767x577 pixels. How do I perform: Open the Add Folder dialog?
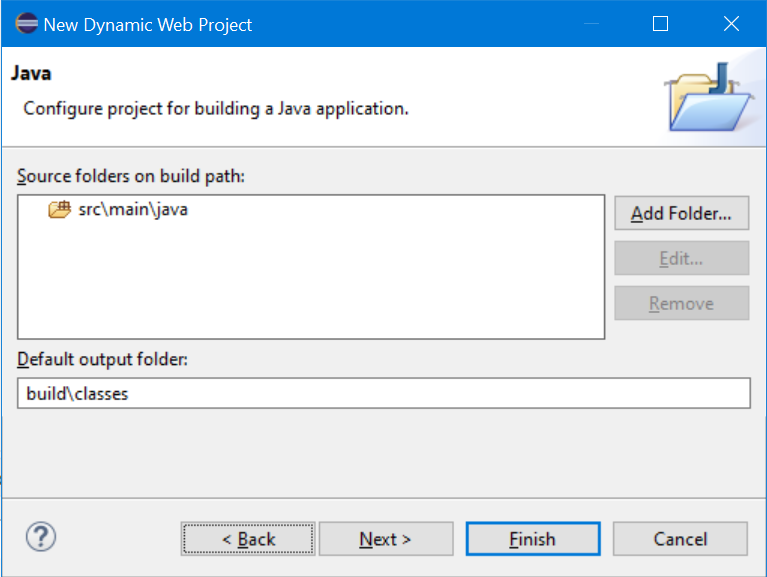(681, 213)
